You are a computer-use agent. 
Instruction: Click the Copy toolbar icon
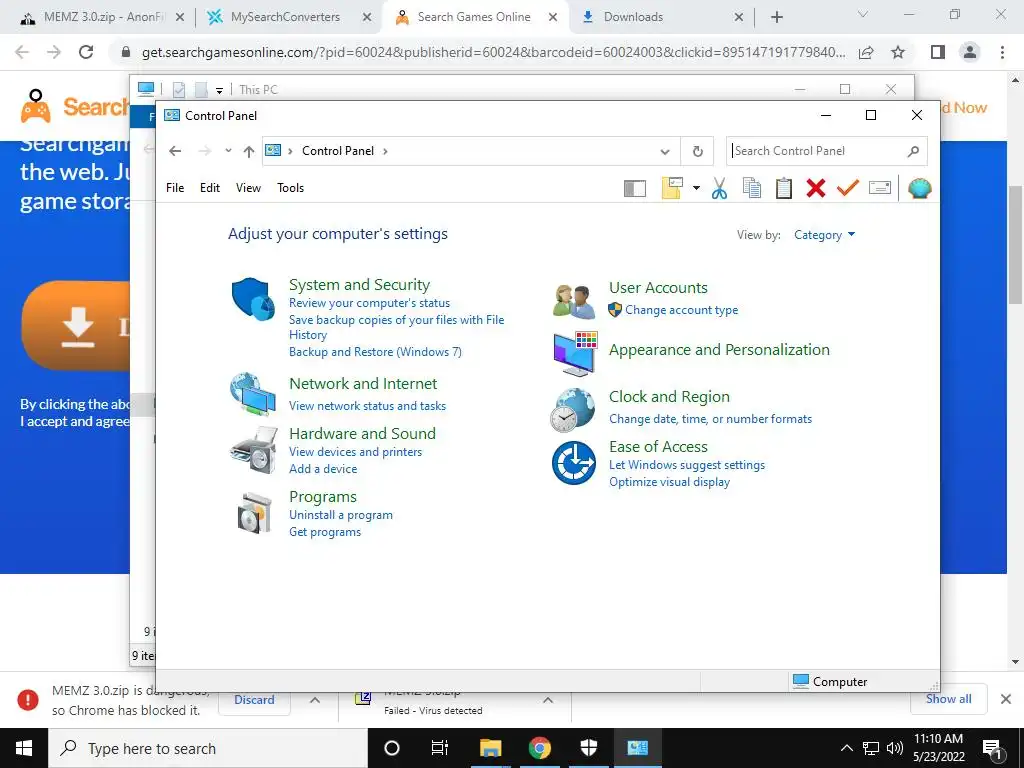click(752, 188)
